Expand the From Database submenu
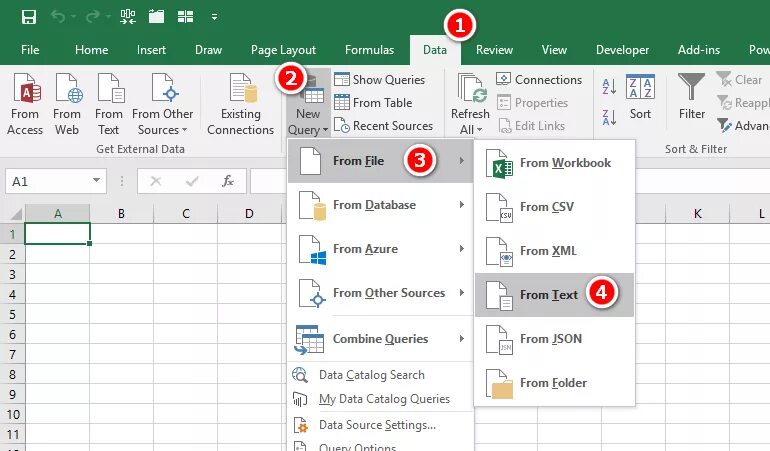The height and width of the screenshot is (451, 770). [x=380, y=205]
